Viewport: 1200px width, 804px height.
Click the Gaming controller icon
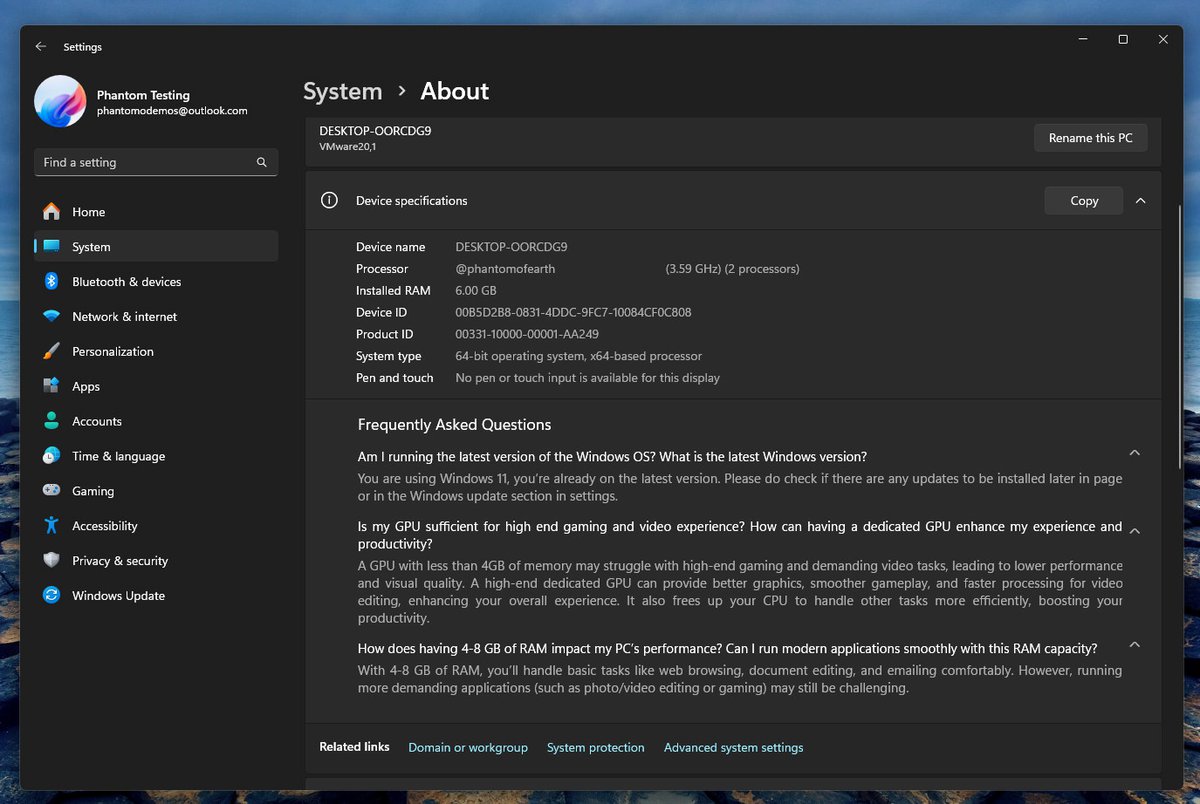(x=51, y=491)
